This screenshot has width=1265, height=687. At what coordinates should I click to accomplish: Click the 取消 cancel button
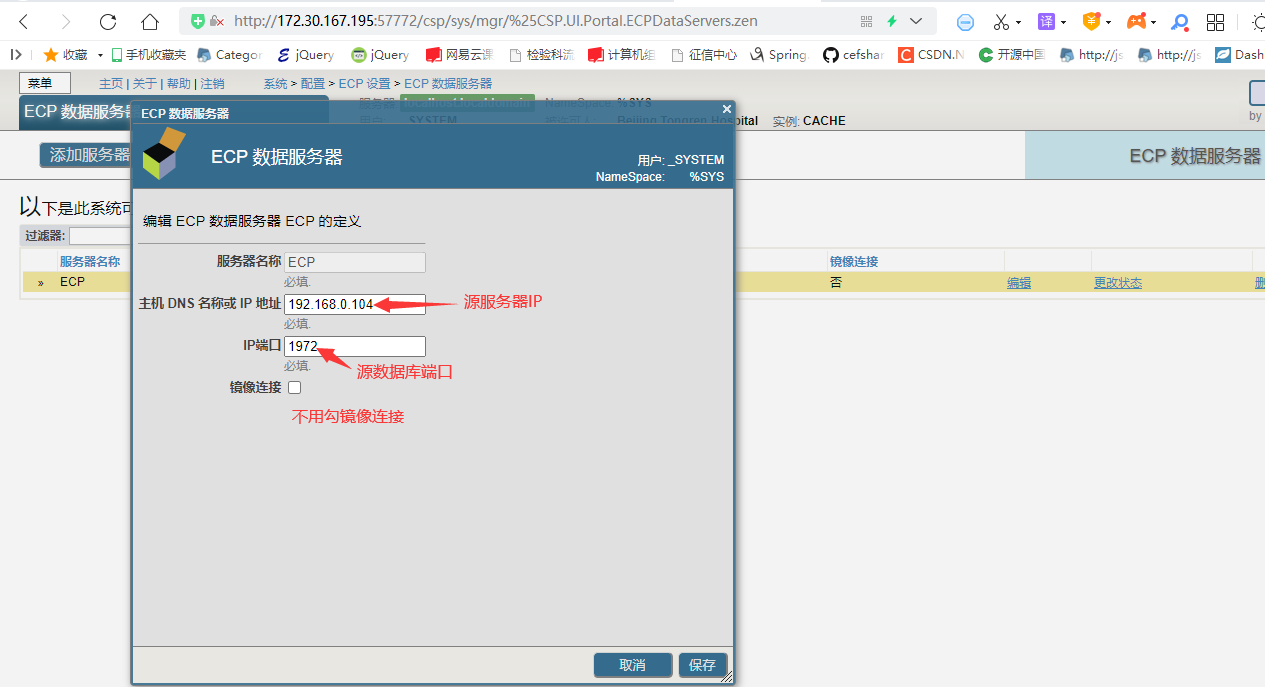click(633, 665)
